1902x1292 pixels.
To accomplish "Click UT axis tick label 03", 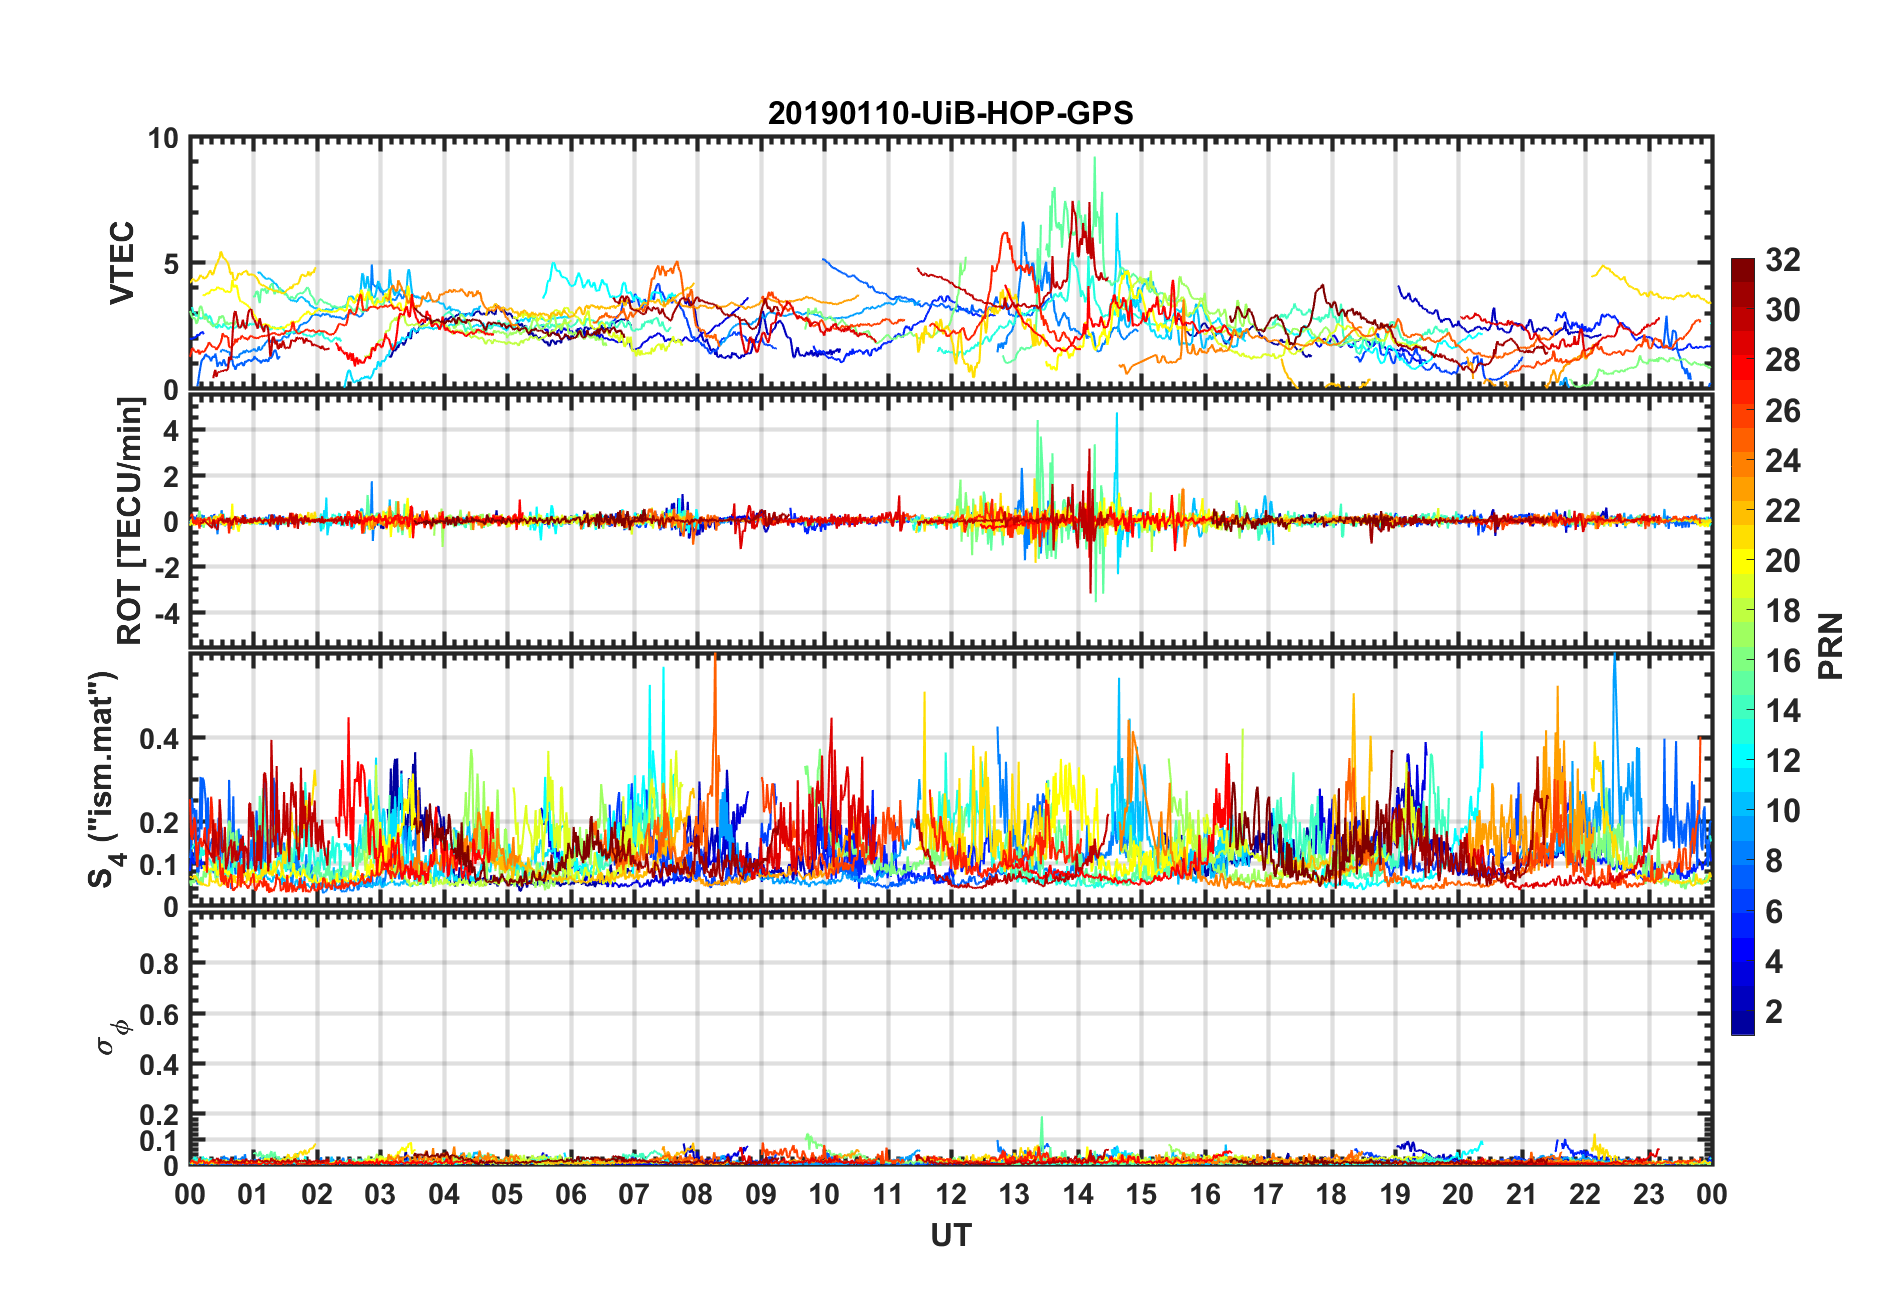I will [x=380, y=1194].
